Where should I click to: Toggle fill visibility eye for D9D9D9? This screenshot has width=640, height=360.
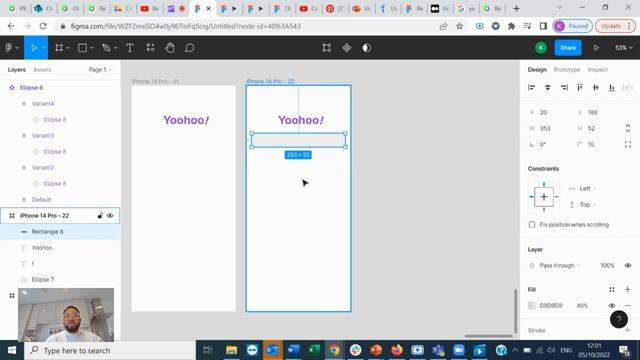[611, 305]
